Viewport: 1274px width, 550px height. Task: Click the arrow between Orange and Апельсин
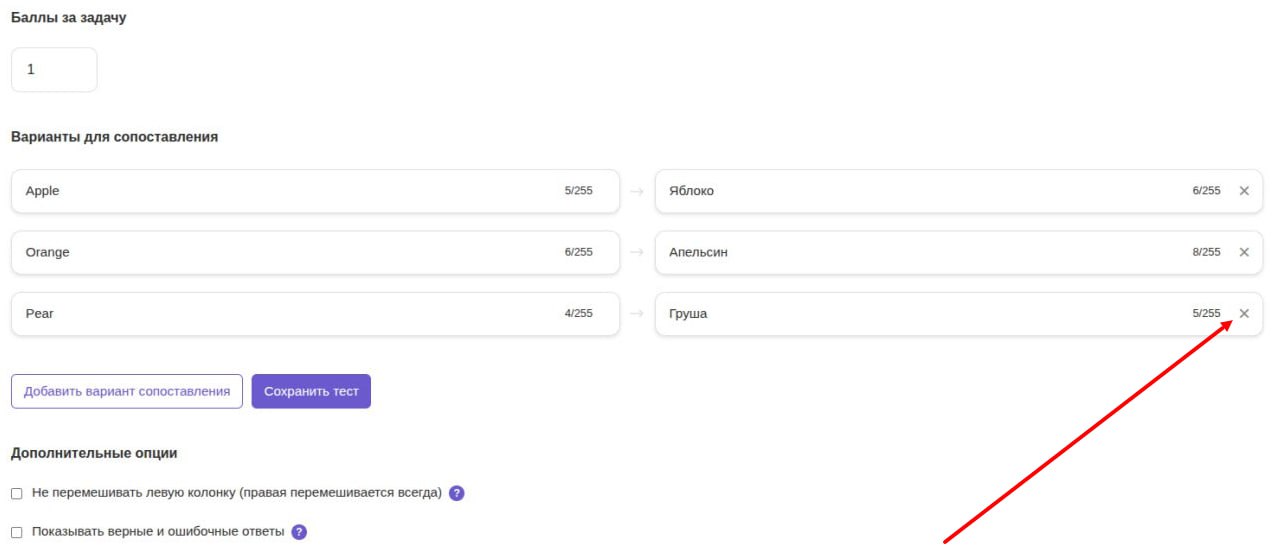coord(637,252)
